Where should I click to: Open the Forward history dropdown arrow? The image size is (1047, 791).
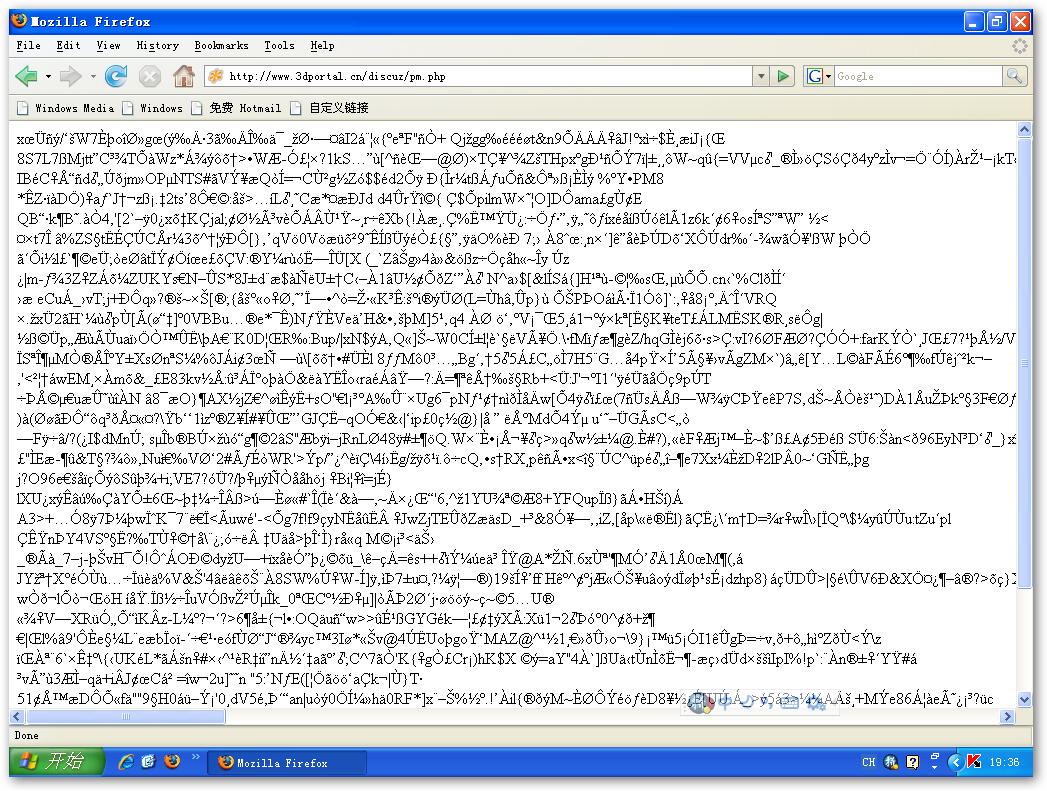(x=93, y=77)
